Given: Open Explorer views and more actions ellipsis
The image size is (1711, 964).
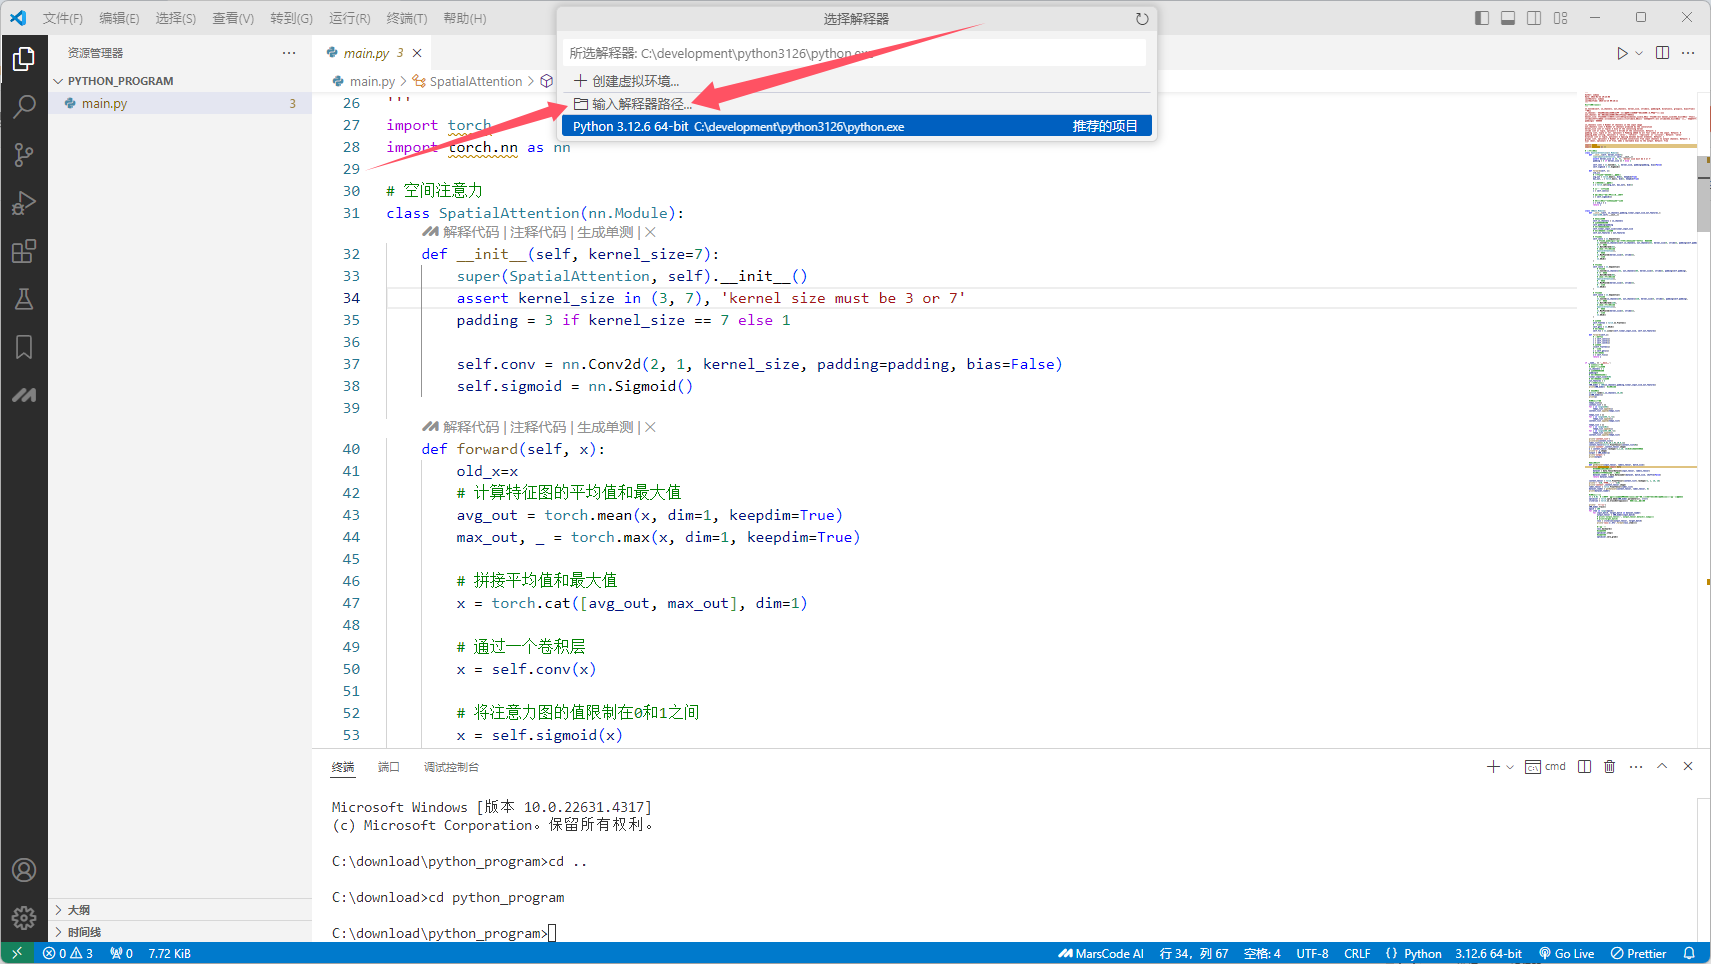Looking at the screenshot, I should click(289, 53).
